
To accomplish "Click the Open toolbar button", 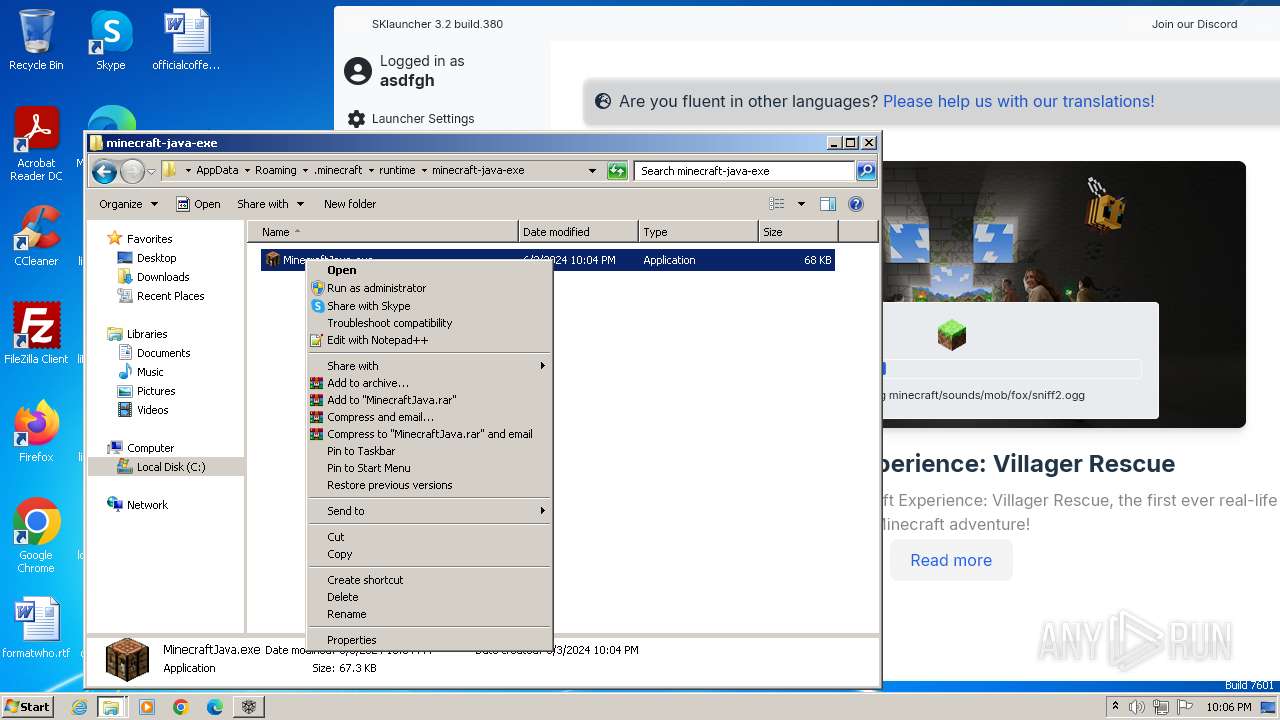I will coord(198,204).
